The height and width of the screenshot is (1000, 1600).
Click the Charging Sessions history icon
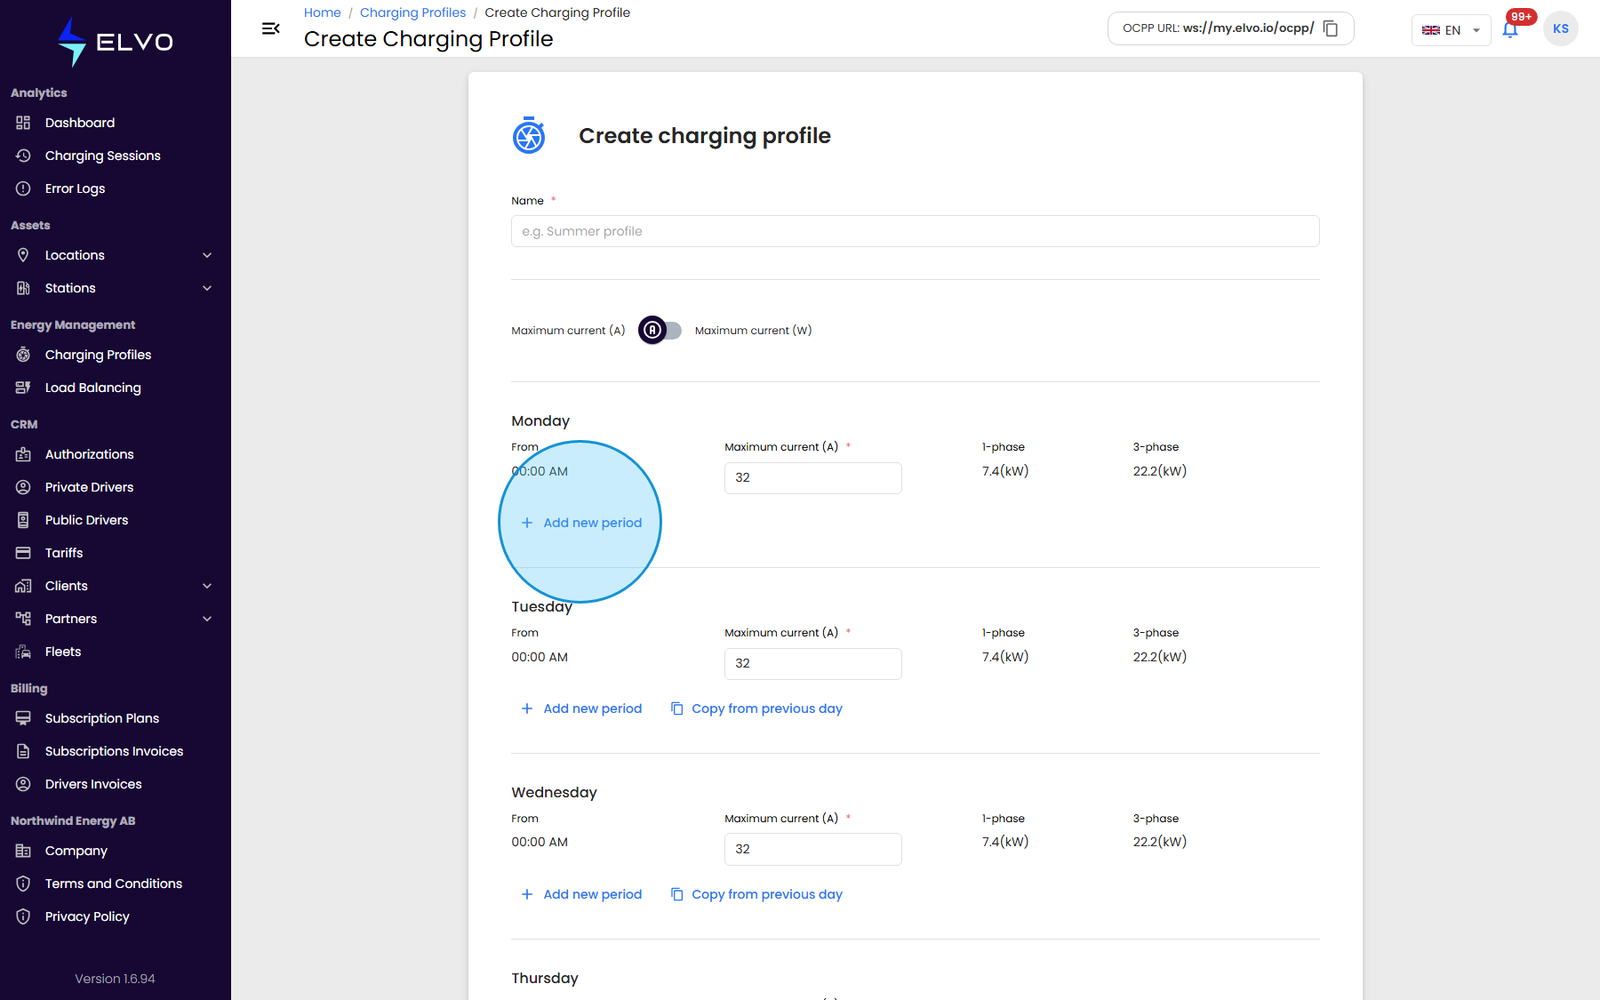(x=23, y=155)
